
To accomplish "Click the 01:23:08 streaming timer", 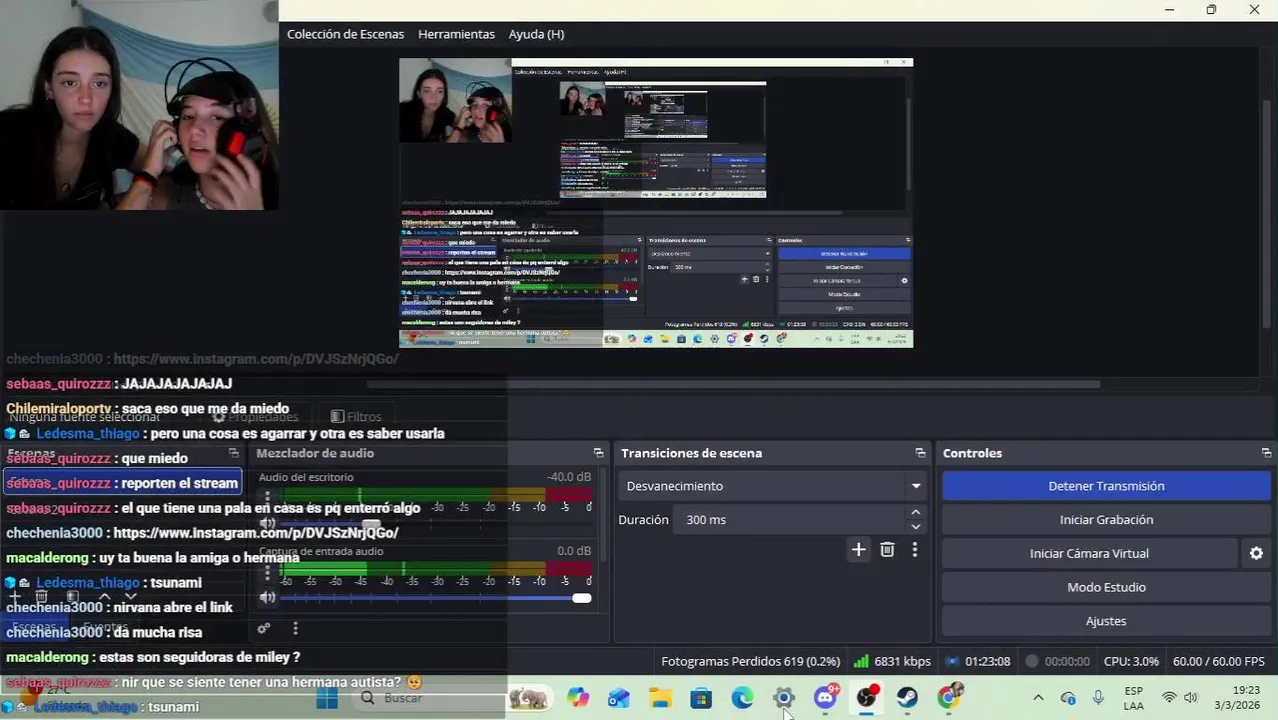I will click(978, 661).
